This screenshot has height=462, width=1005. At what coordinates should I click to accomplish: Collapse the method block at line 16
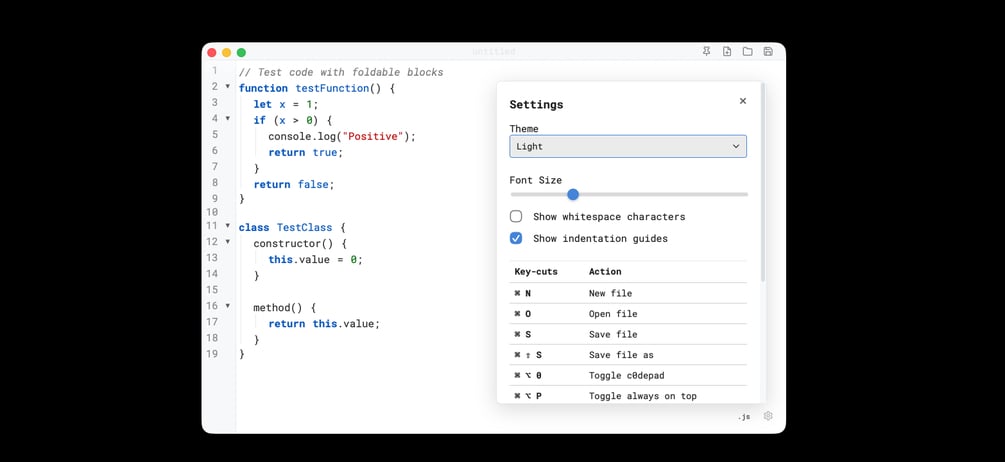point(228,306)
